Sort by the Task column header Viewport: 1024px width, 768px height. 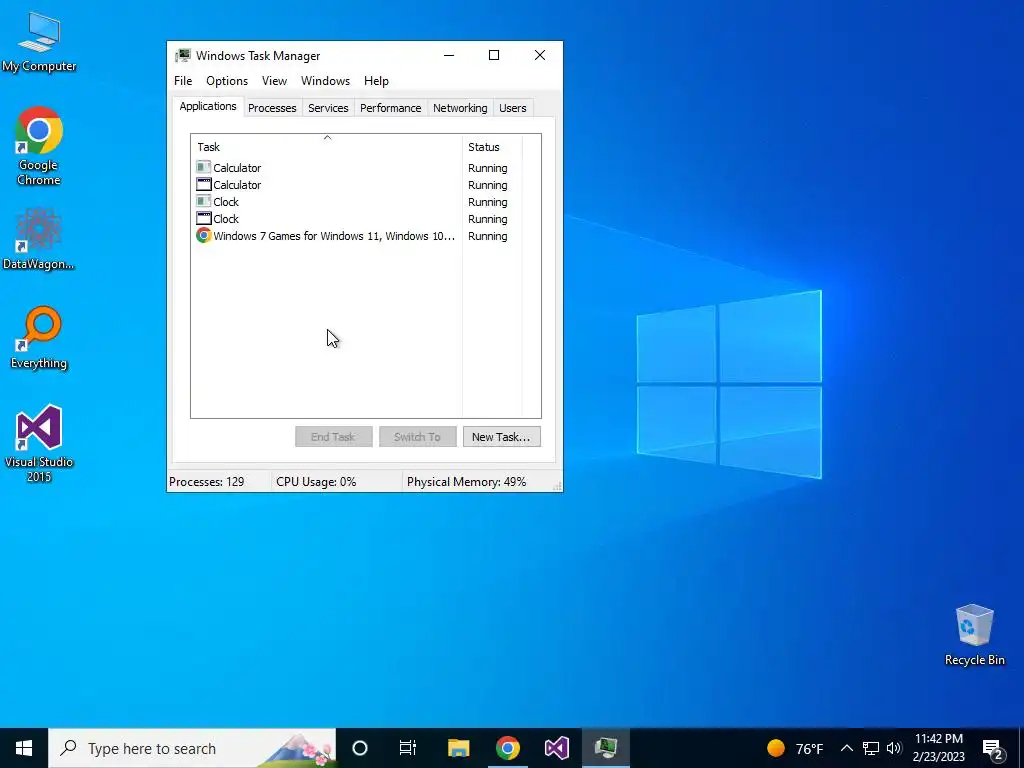click(x=327, y=147)
